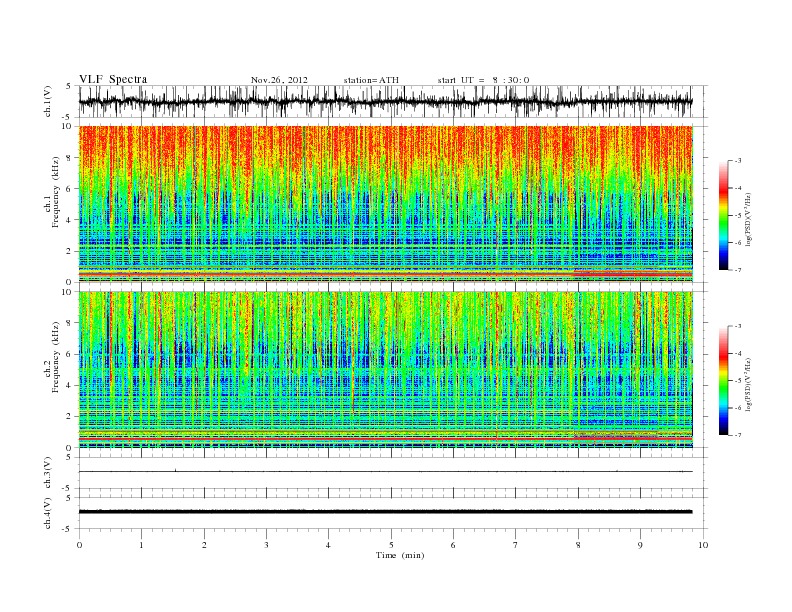Click the ch.2 colorbar "log(PSD)(V²/Hz)" label
The height and width of the screenshot is (612, 792).
click(749, 384)
